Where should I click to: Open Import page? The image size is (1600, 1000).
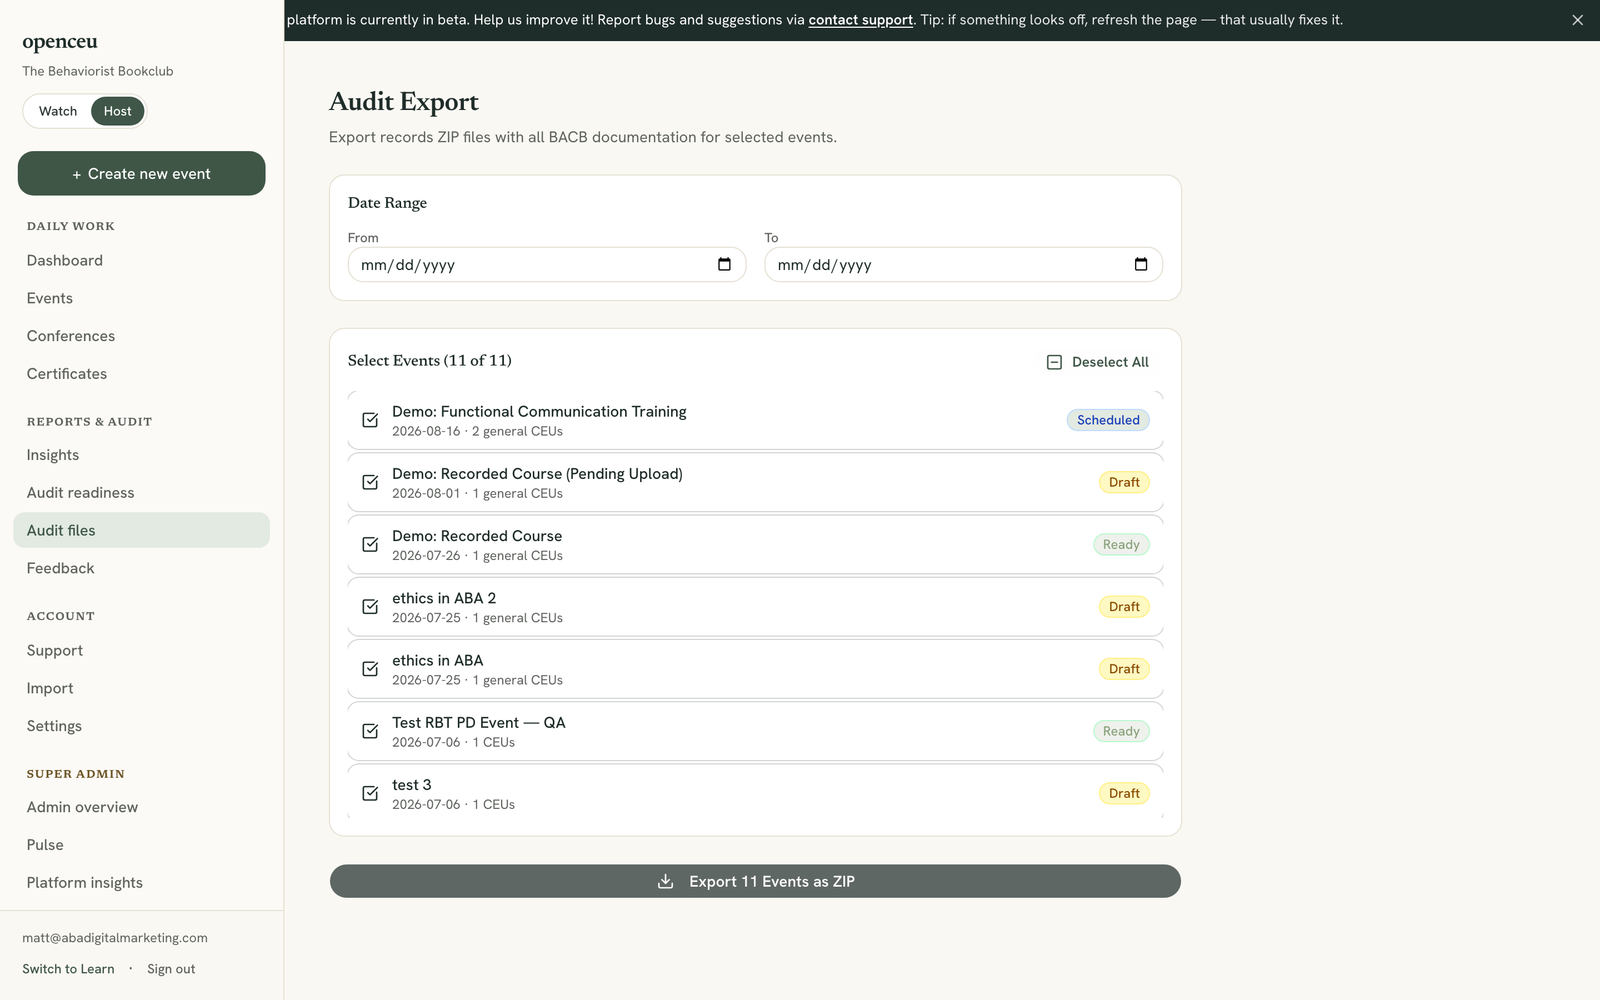click(x=142, y=688)
